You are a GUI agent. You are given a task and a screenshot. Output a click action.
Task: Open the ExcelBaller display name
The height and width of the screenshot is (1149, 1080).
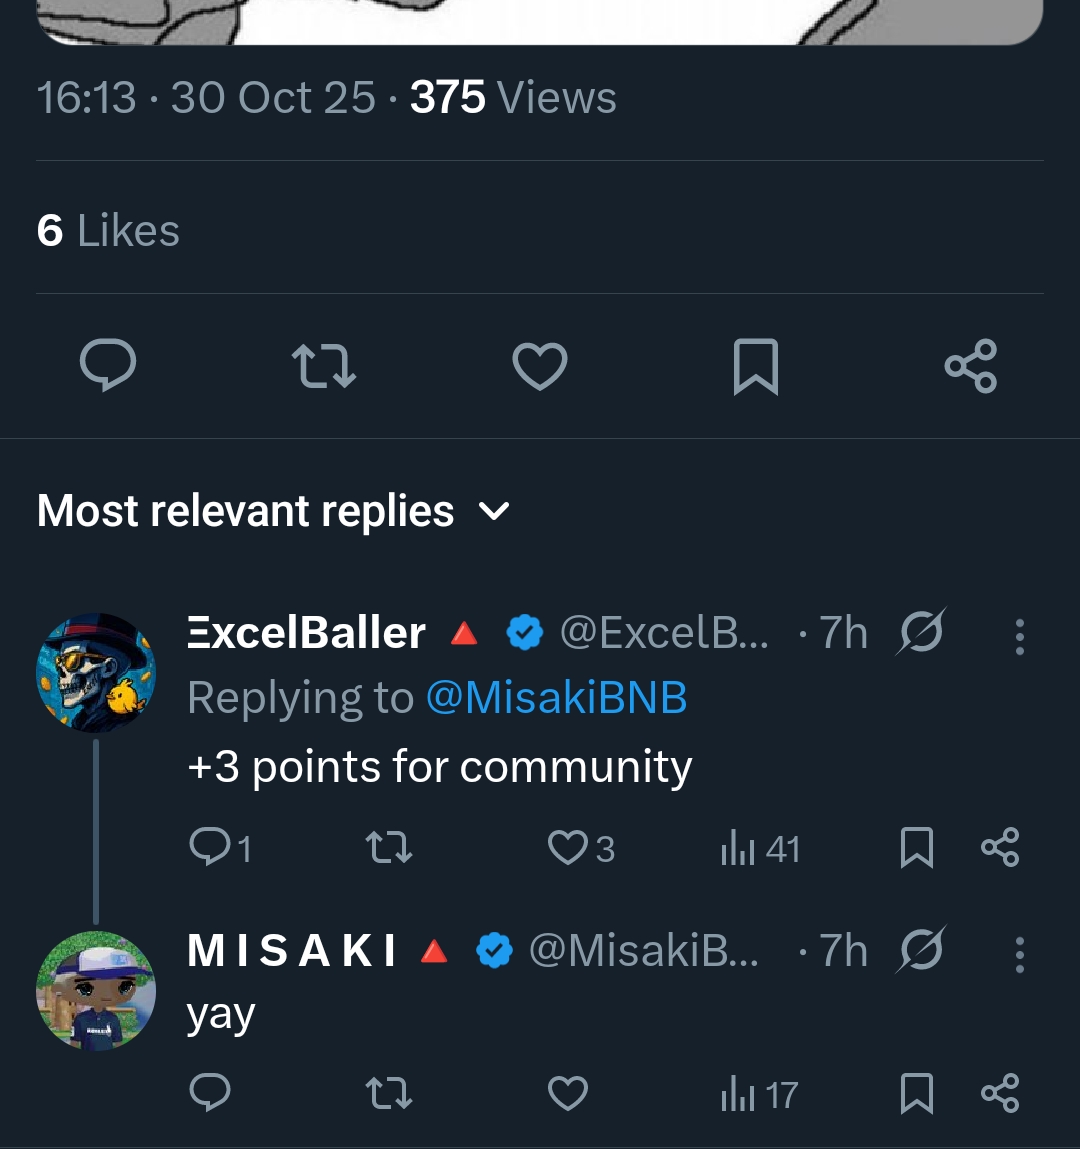pos(306,633)
